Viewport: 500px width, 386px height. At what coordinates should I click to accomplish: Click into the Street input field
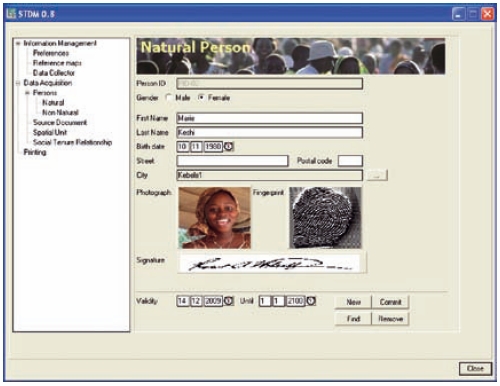pyautogui.click(x=232, y=161)
